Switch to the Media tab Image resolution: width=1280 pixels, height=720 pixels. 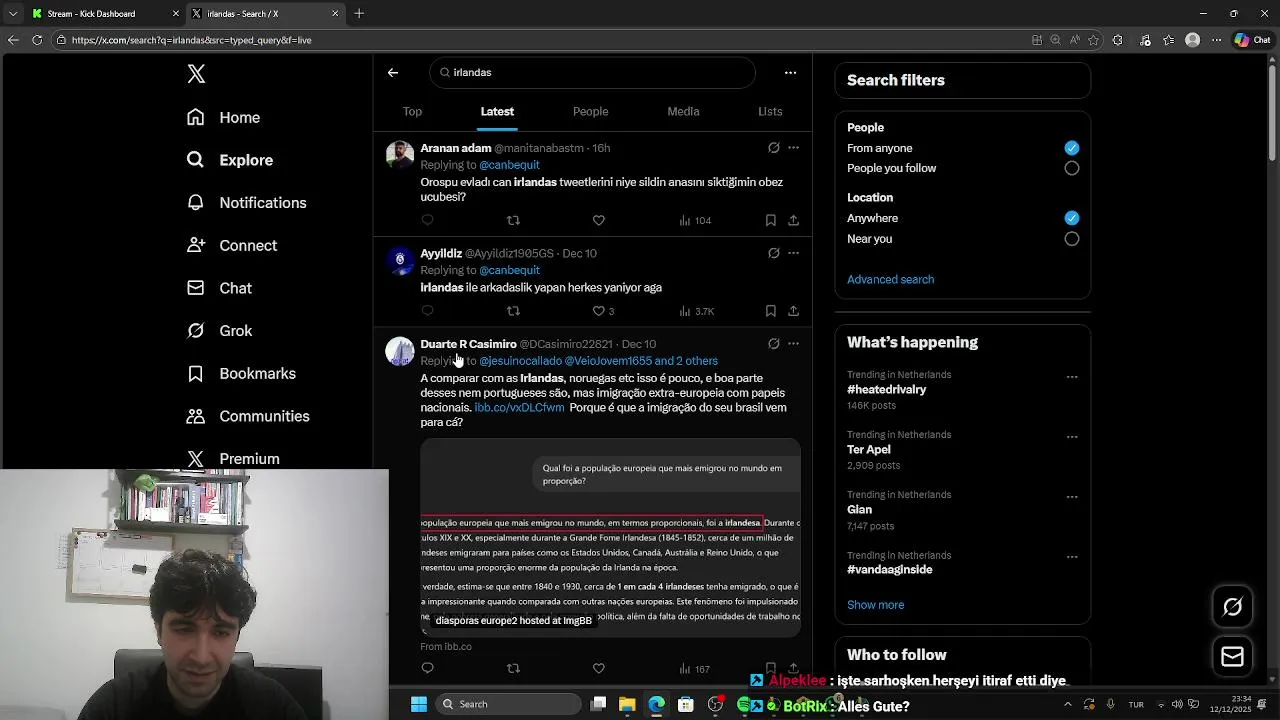point(683,111)
